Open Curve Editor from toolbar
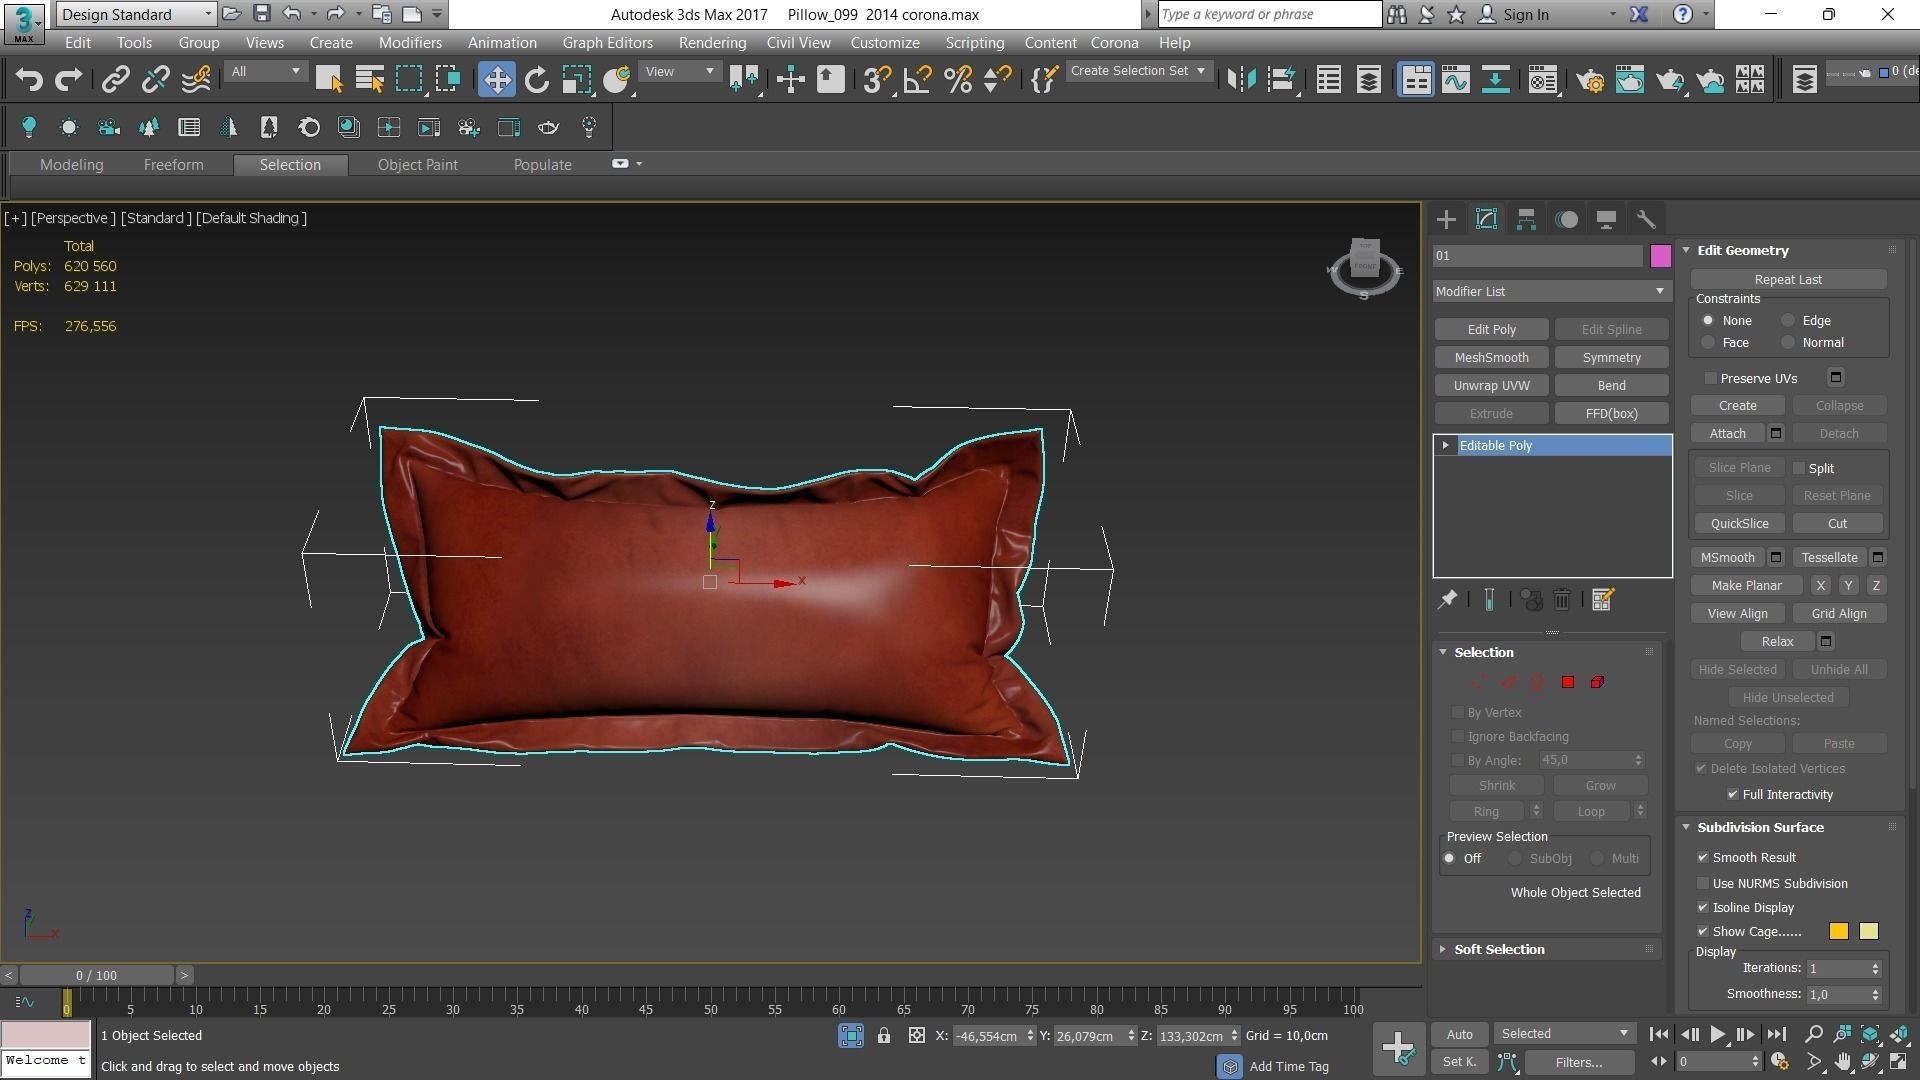 point(1455,80)
